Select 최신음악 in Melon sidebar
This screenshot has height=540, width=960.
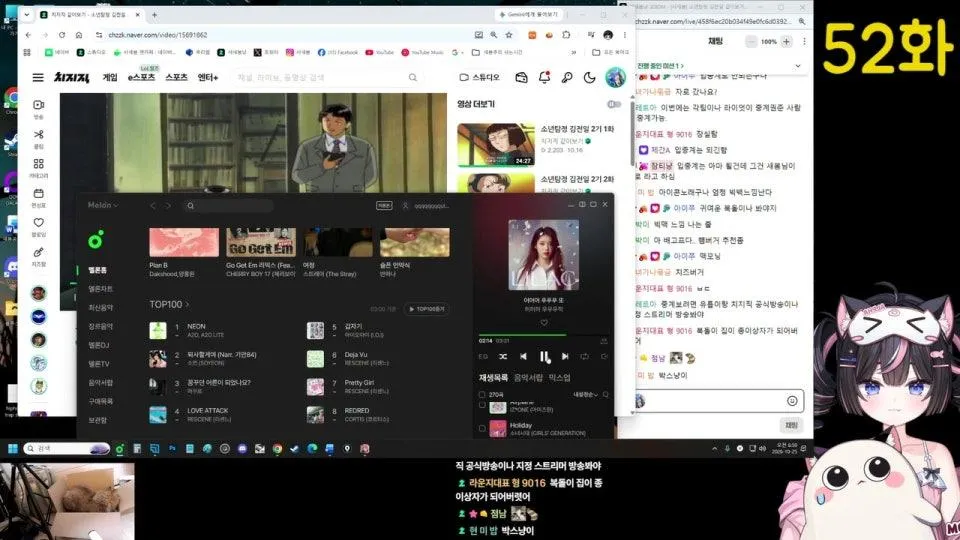pos(100,307)
